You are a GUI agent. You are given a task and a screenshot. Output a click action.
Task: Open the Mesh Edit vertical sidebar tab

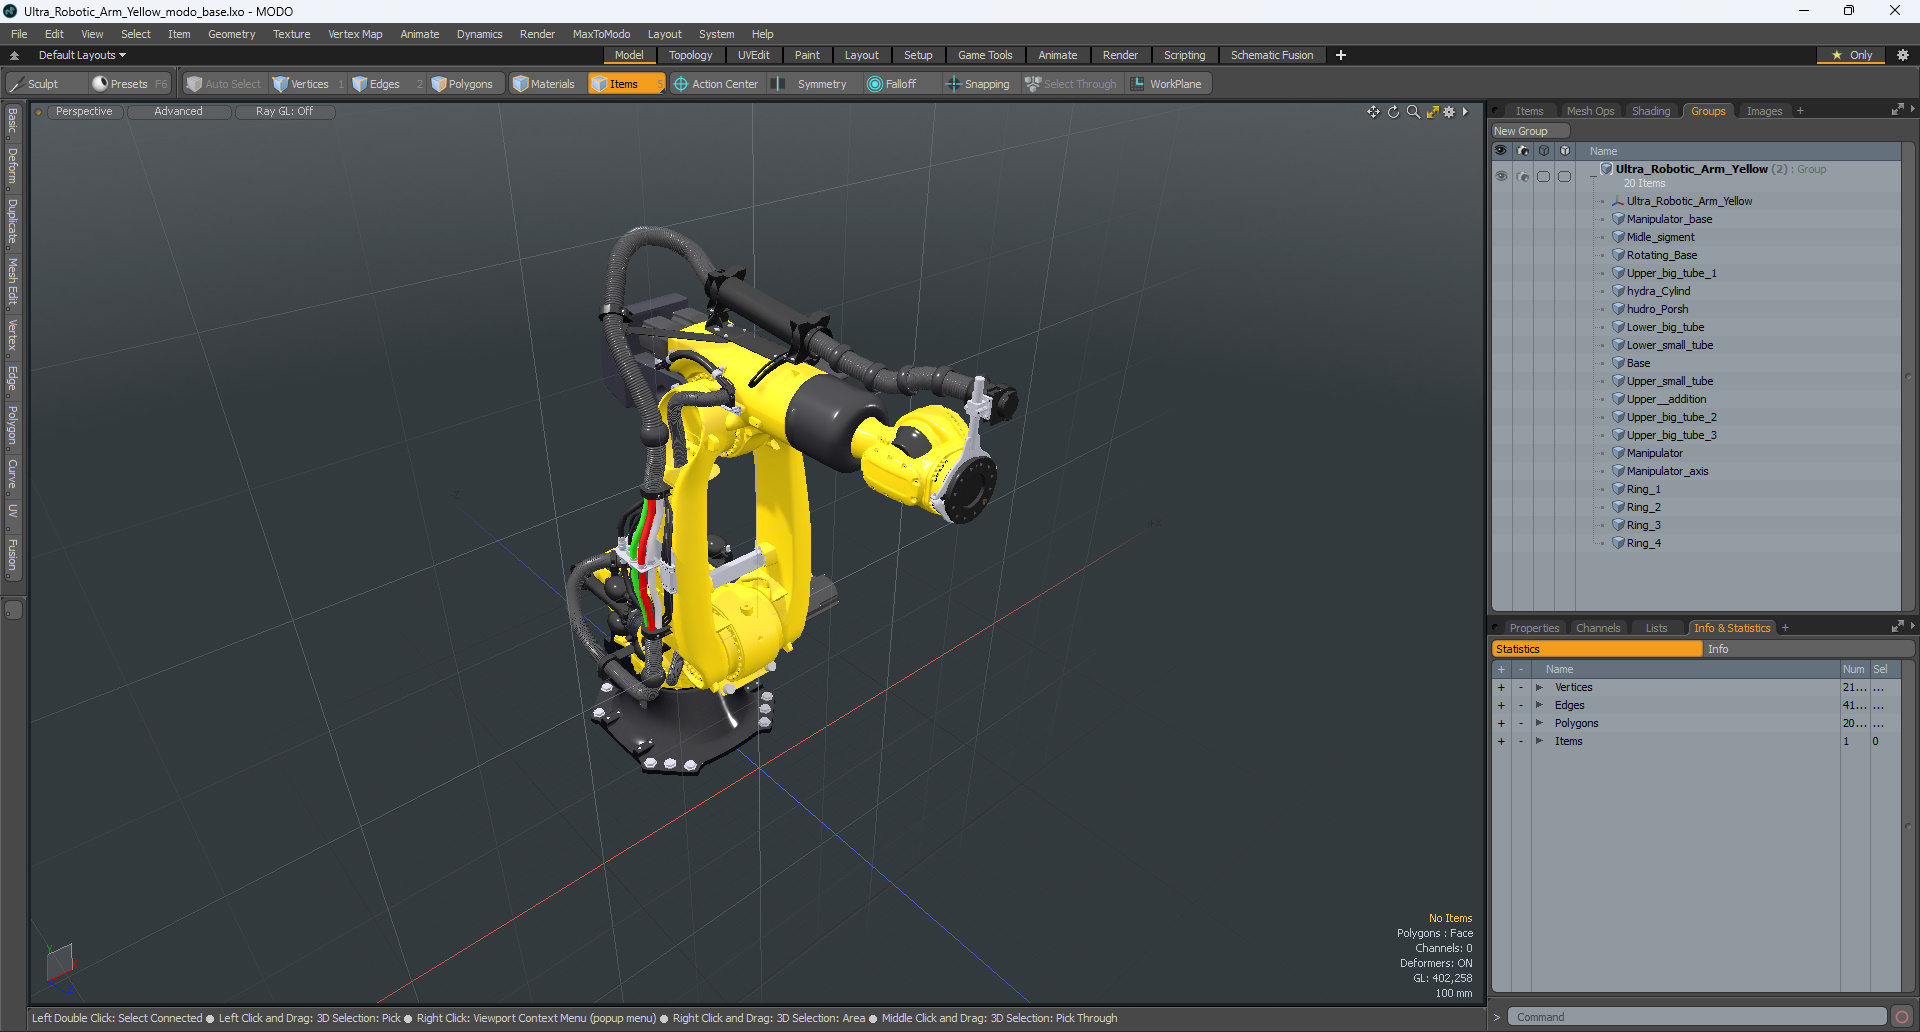[x=13, y=282]
